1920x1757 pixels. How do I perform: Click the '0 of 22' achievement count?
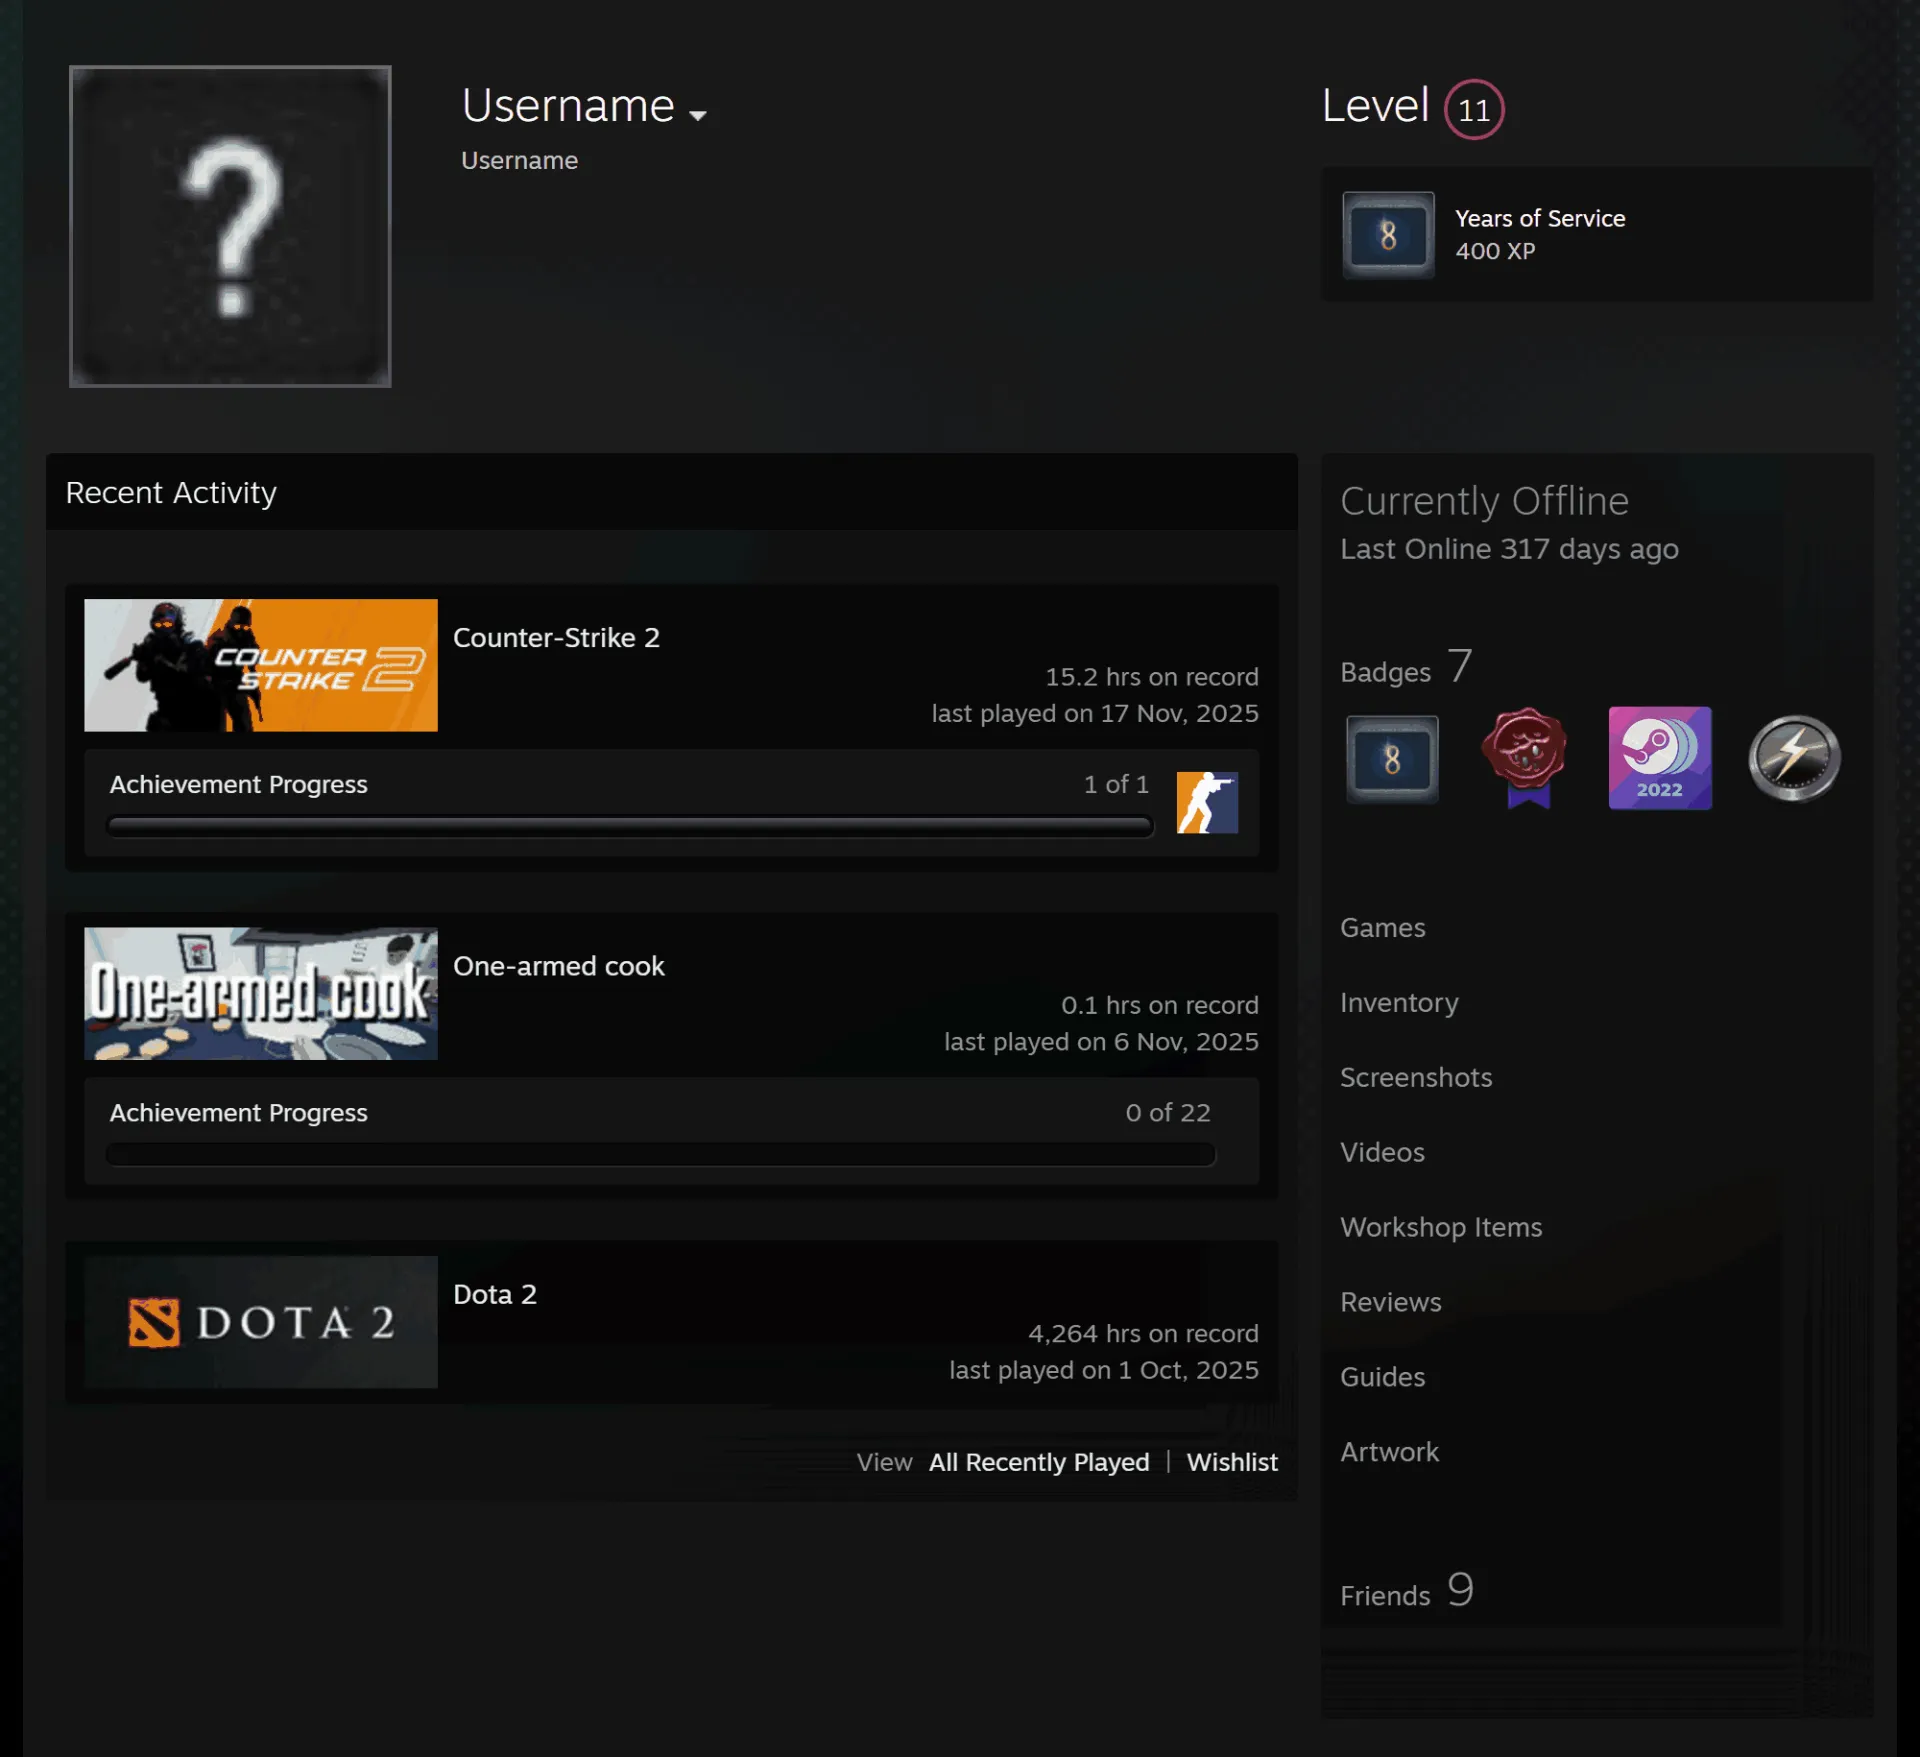[1168, 1113]
